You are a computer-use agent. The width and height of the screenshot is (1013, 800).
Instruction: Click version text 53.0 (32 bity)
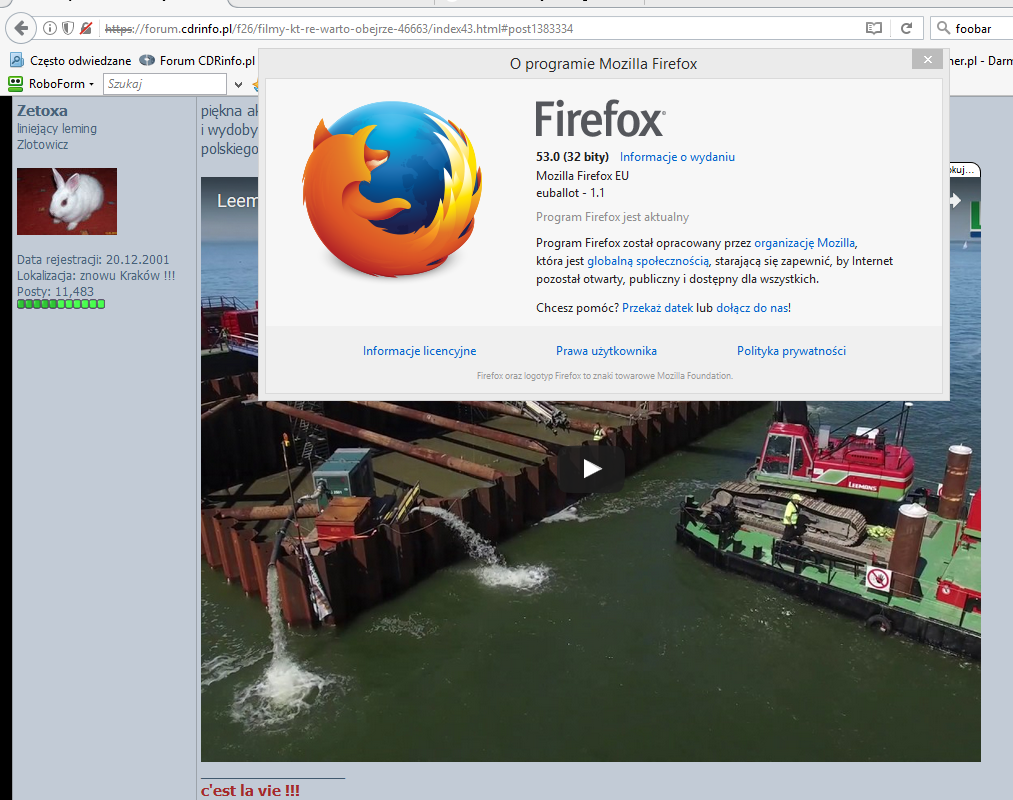coord(572,156)
